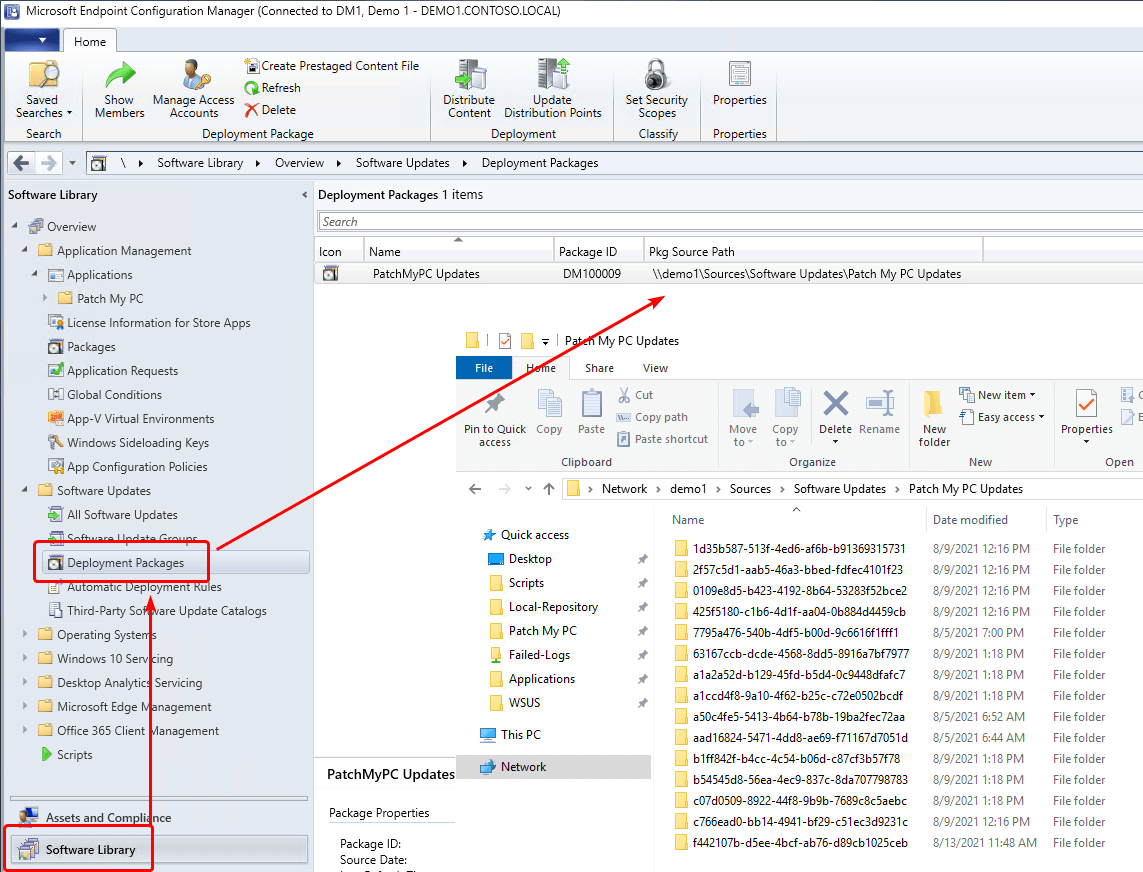
Task: Open Explorer View tab
Action: pyautogui.click(x=655, y=368)
